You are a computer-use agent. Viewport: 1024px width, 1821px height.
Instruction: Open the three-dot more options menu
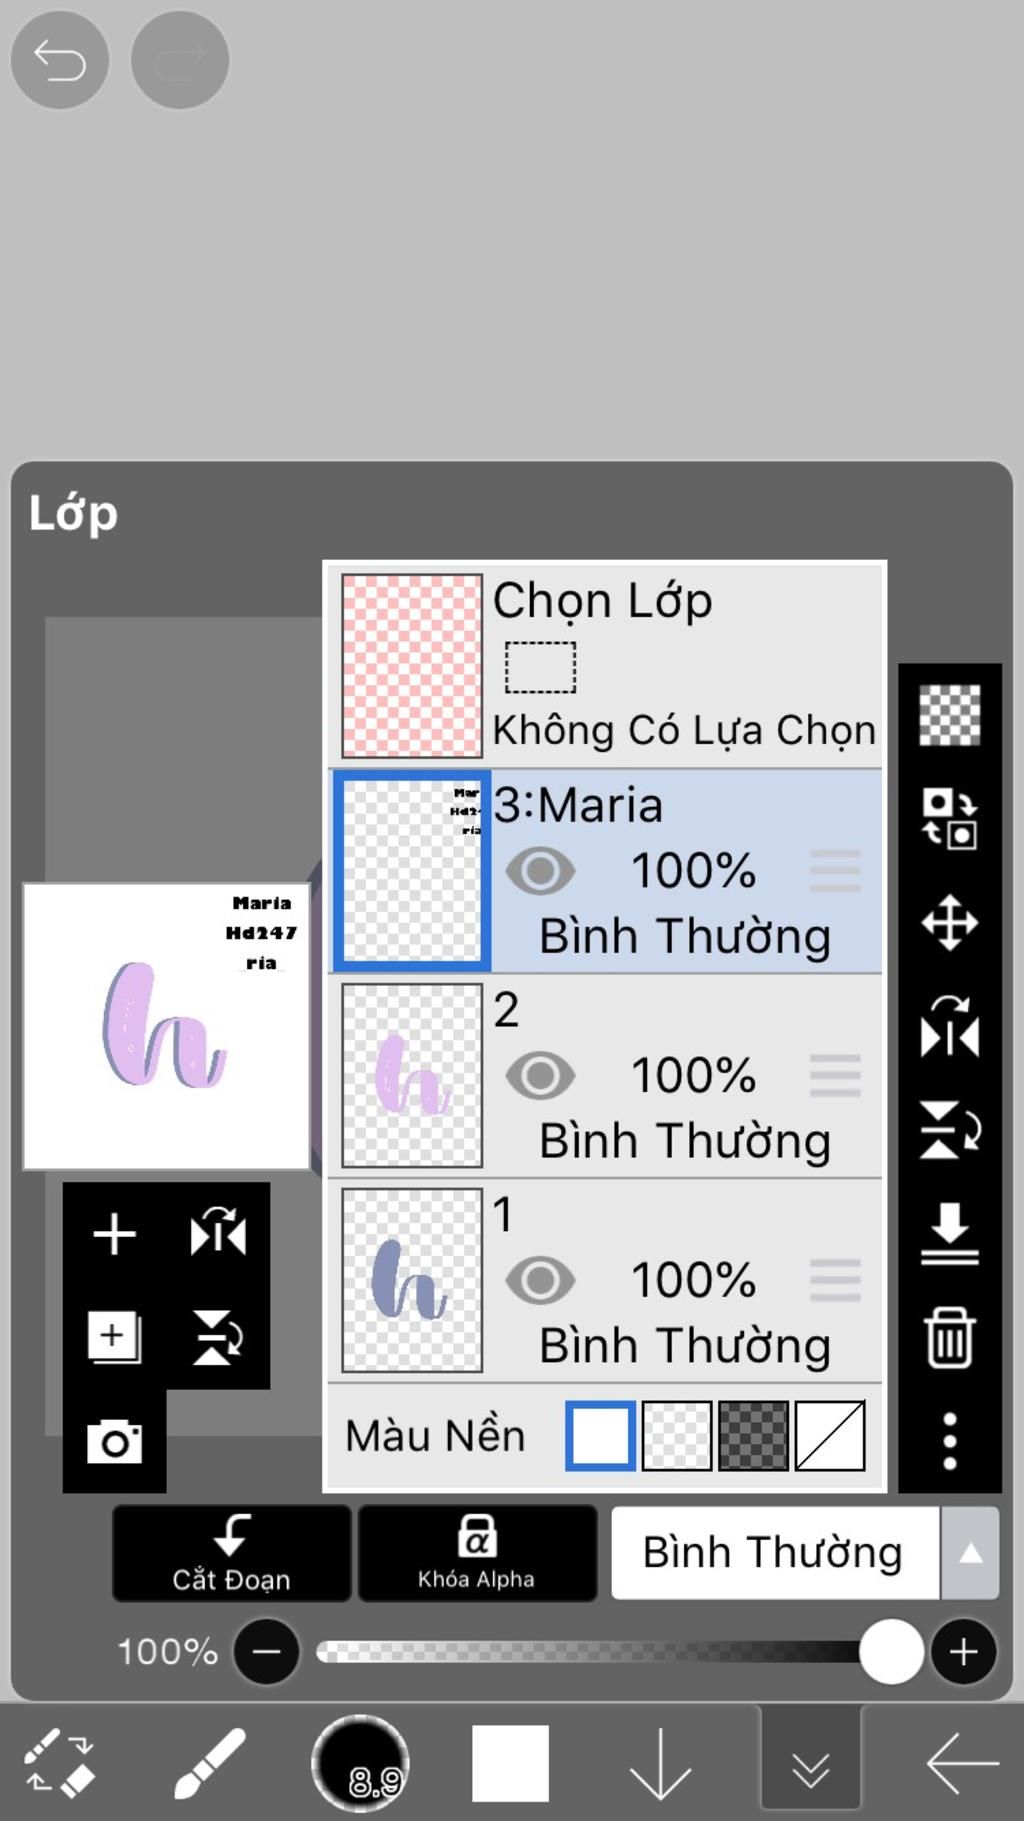(x=949, y=1441)
